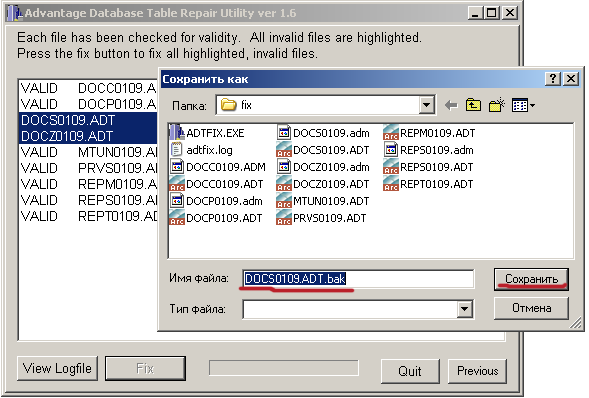589x398 pixels.
Task: Select PRVS0109.ADT in the save dialog
Action: (x=322, y=218)
